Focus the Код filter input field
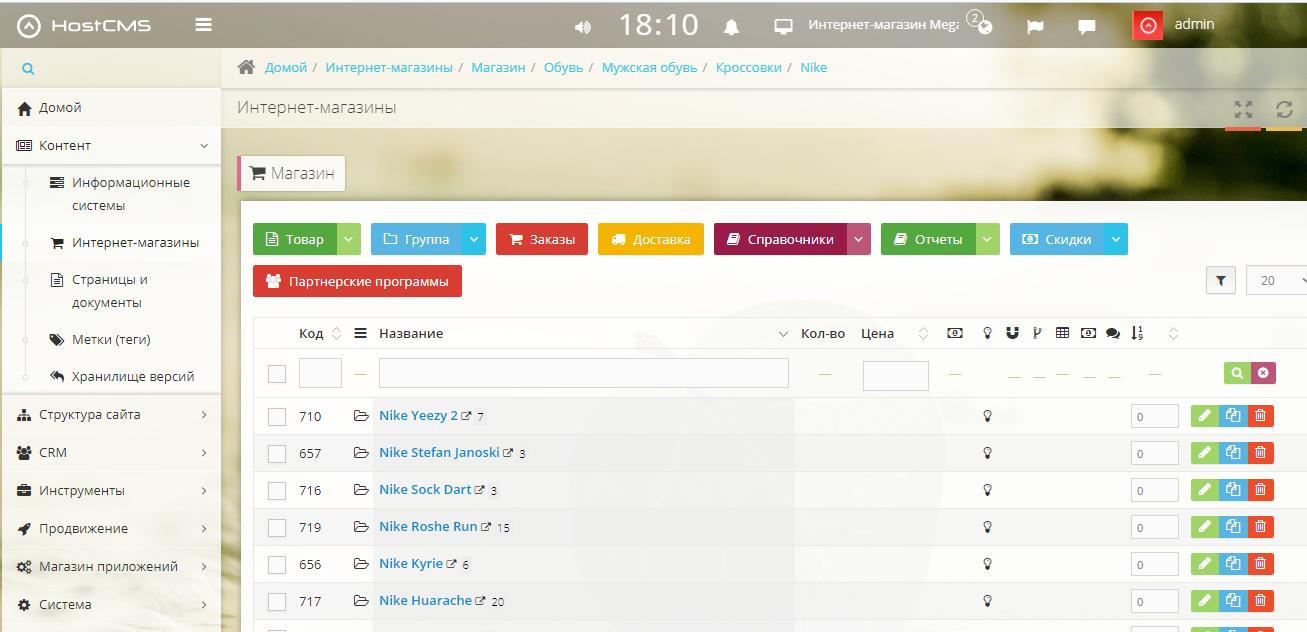Viewport: 1307px width, 632px height. click(320, 373)
